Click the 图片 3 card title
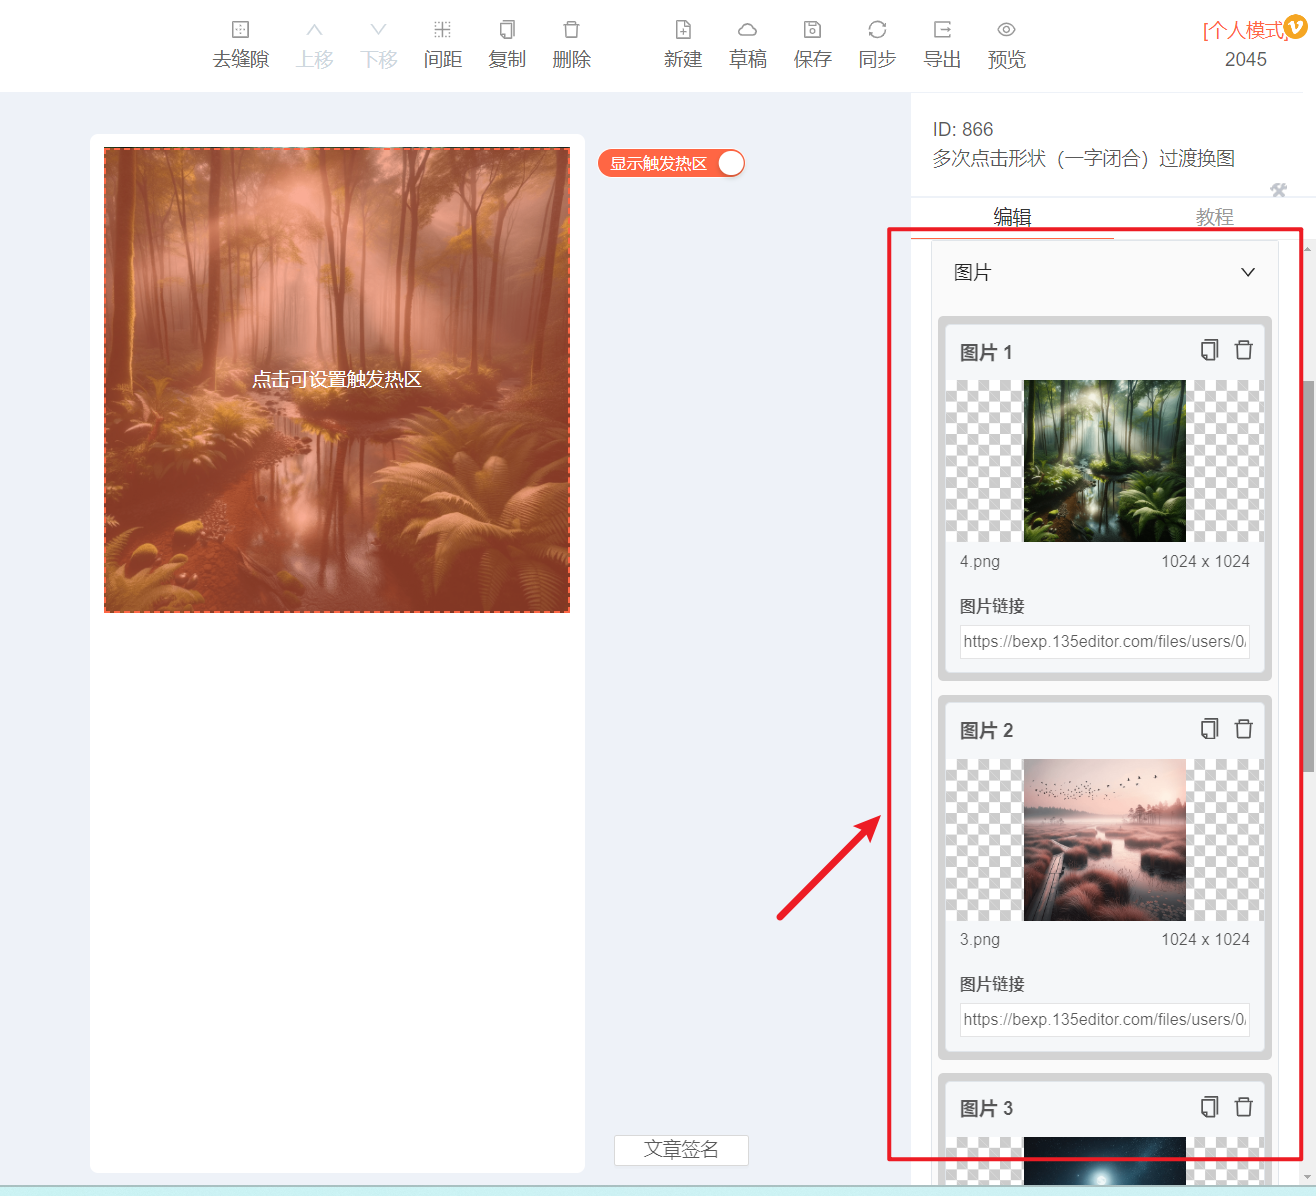Image resolution: width=1316 pixels, height=1196 pixels. (x=986, y=1108)
